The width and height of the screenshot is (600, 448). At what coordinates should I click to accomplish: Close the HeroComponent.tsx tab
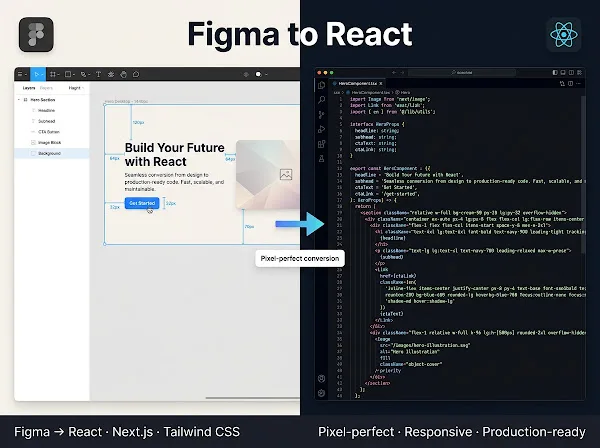point(381,83)
